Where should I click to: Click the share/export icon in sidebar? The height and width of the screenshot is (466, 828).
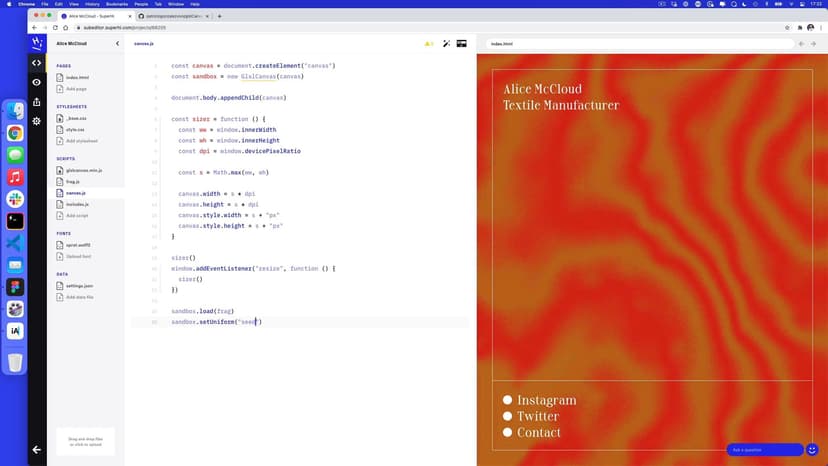37,101
